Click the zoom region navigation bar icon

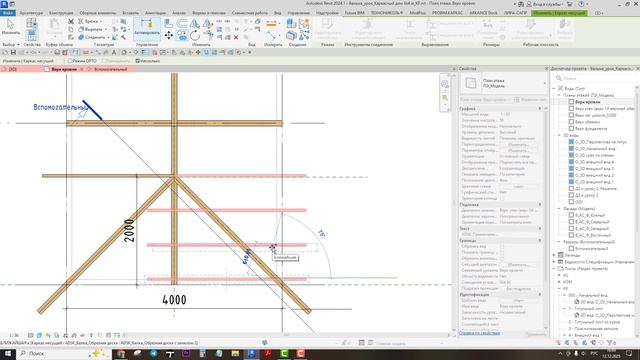445,98
